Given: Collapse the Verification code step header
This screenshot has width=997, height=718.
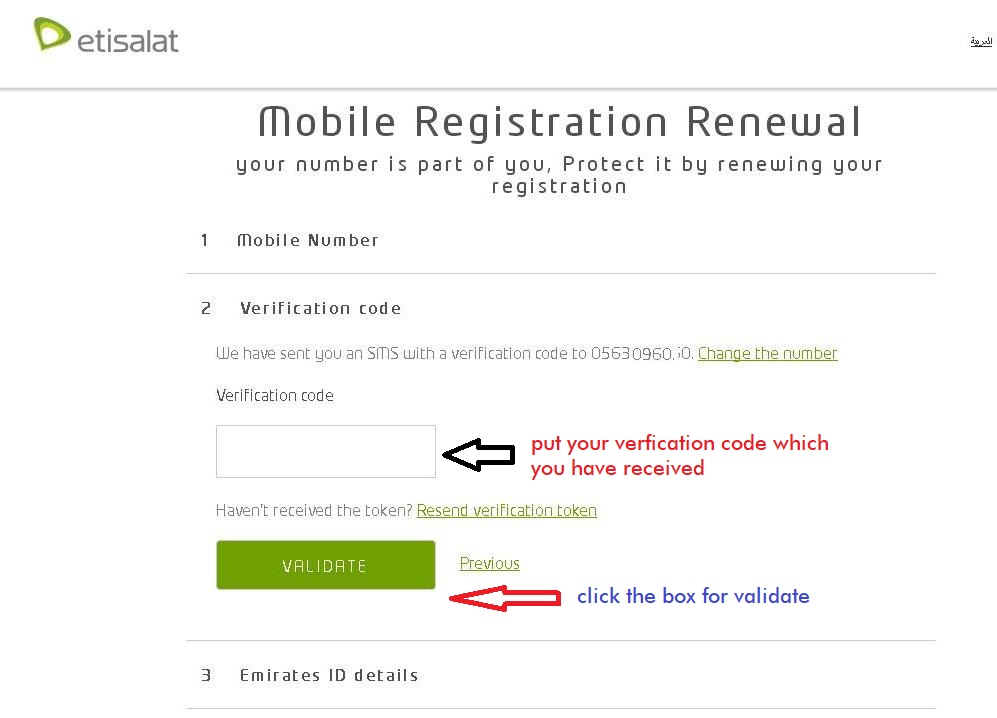Looking at the screenshot, I should (320, 308).
